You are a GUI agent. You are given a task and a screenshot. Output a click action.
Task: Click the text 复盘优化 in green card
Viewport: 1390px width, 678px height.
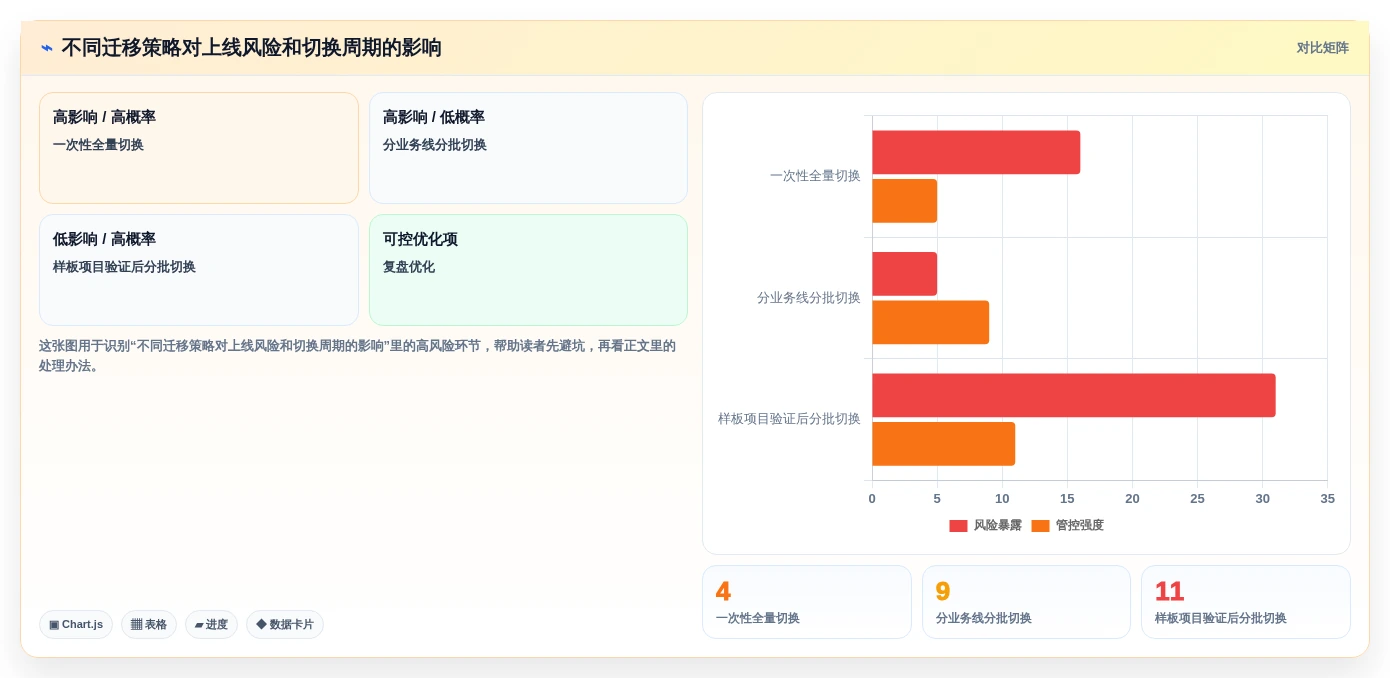pos(409,267)
